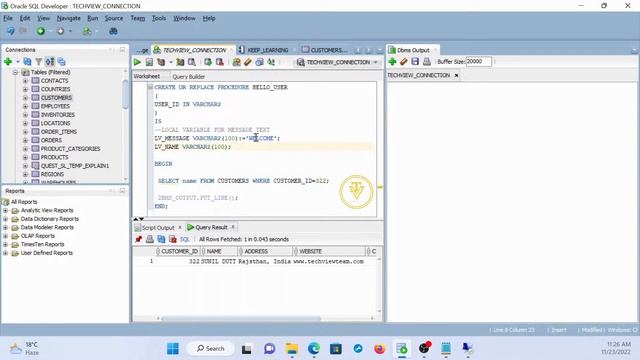This screenshot has height=360, width=640.
Task: Print the Dbms Output contents
Action: pos(427,62)
